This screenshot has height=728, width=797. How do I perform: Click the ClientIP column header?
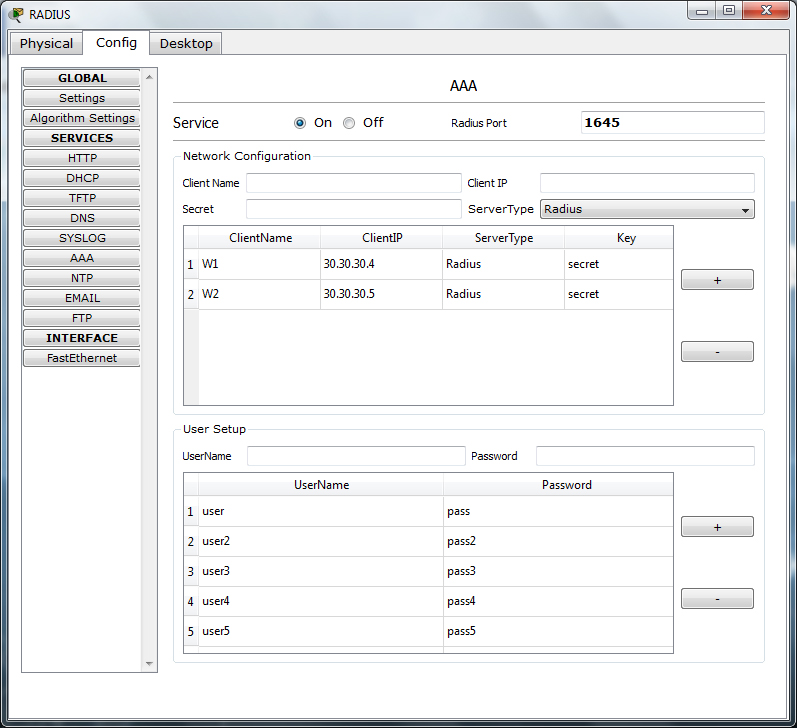[x=382, y=238]
